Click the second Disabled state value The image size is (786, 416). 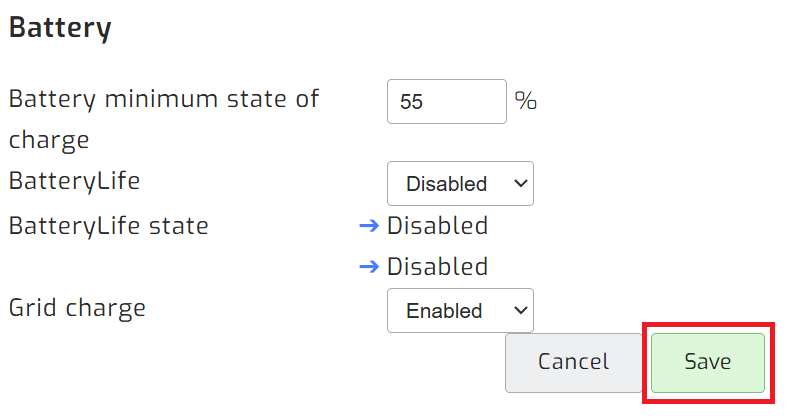437,267
